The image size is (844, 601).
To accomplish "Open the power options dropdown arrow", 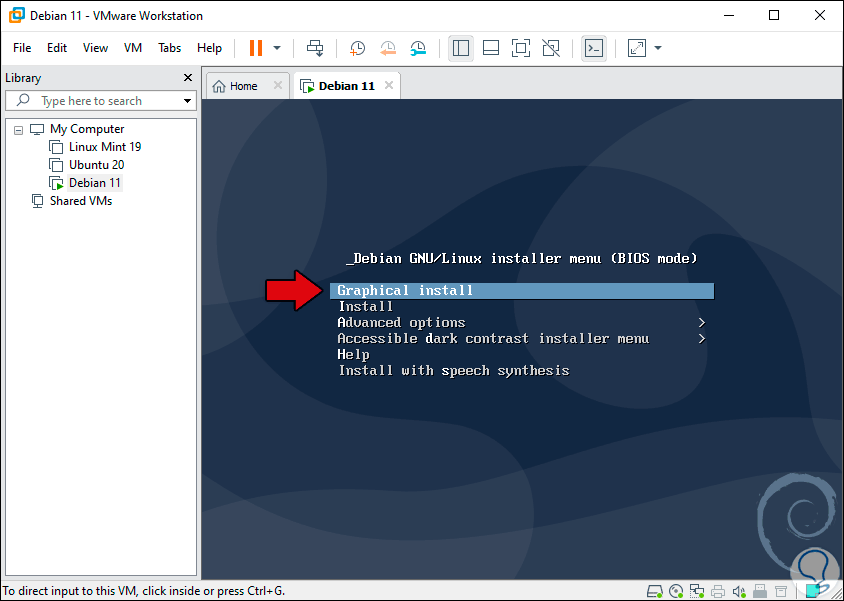I will tap(277, 48).
